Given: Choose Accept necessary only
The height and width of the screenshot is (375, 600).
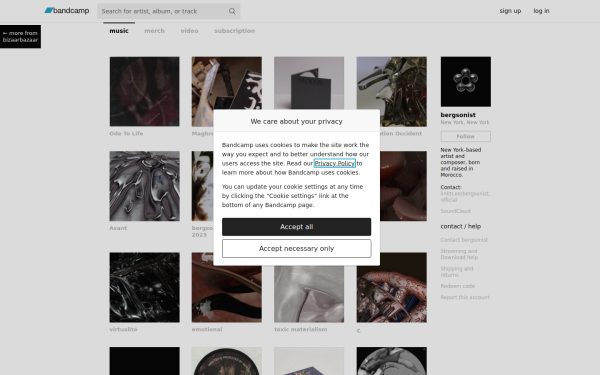Looking at the screenshot, I should [297, 248].
